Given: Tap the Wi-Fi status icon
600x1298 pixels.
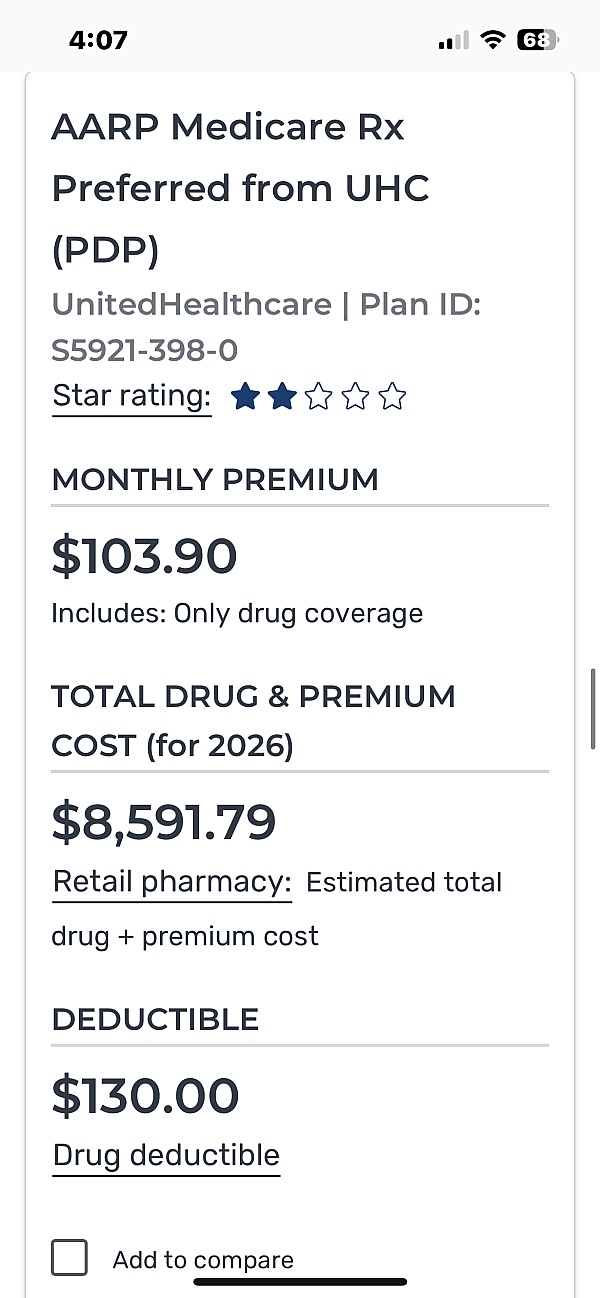Looking at the screenshot, I should point(492,40).
